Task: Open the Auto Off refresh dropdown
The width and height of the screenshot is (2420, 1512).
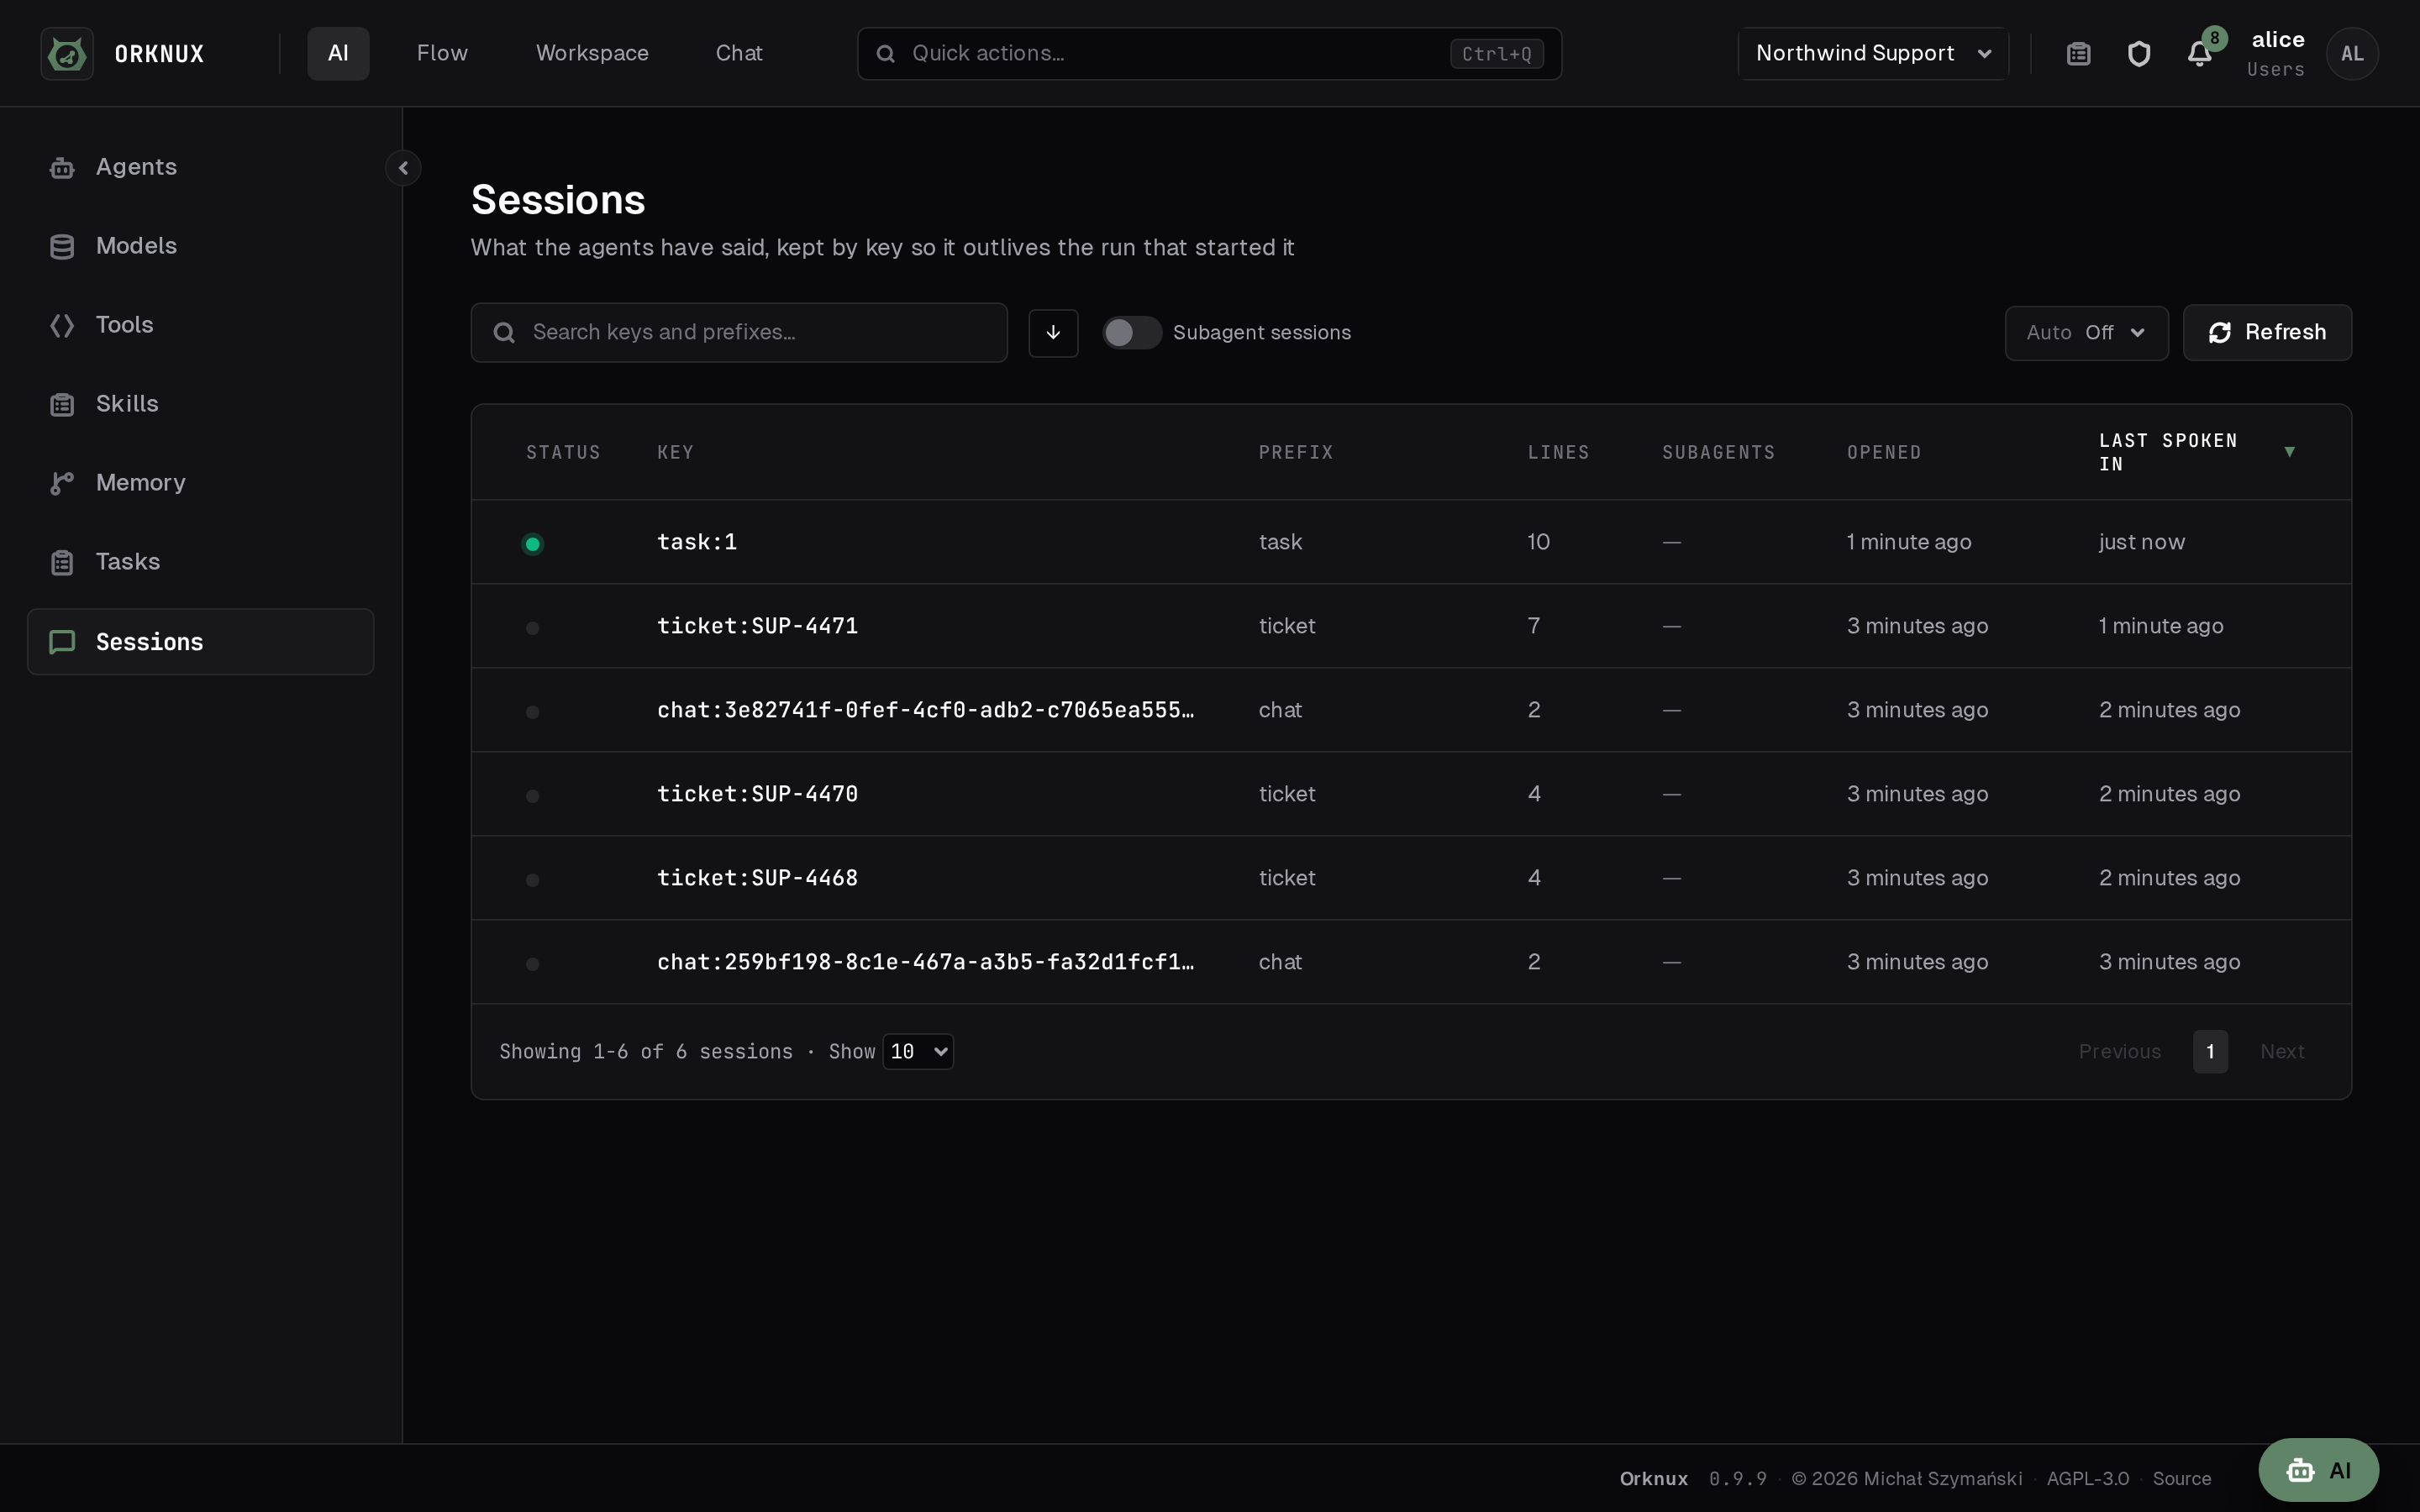Action: (x=2086, y=333)
